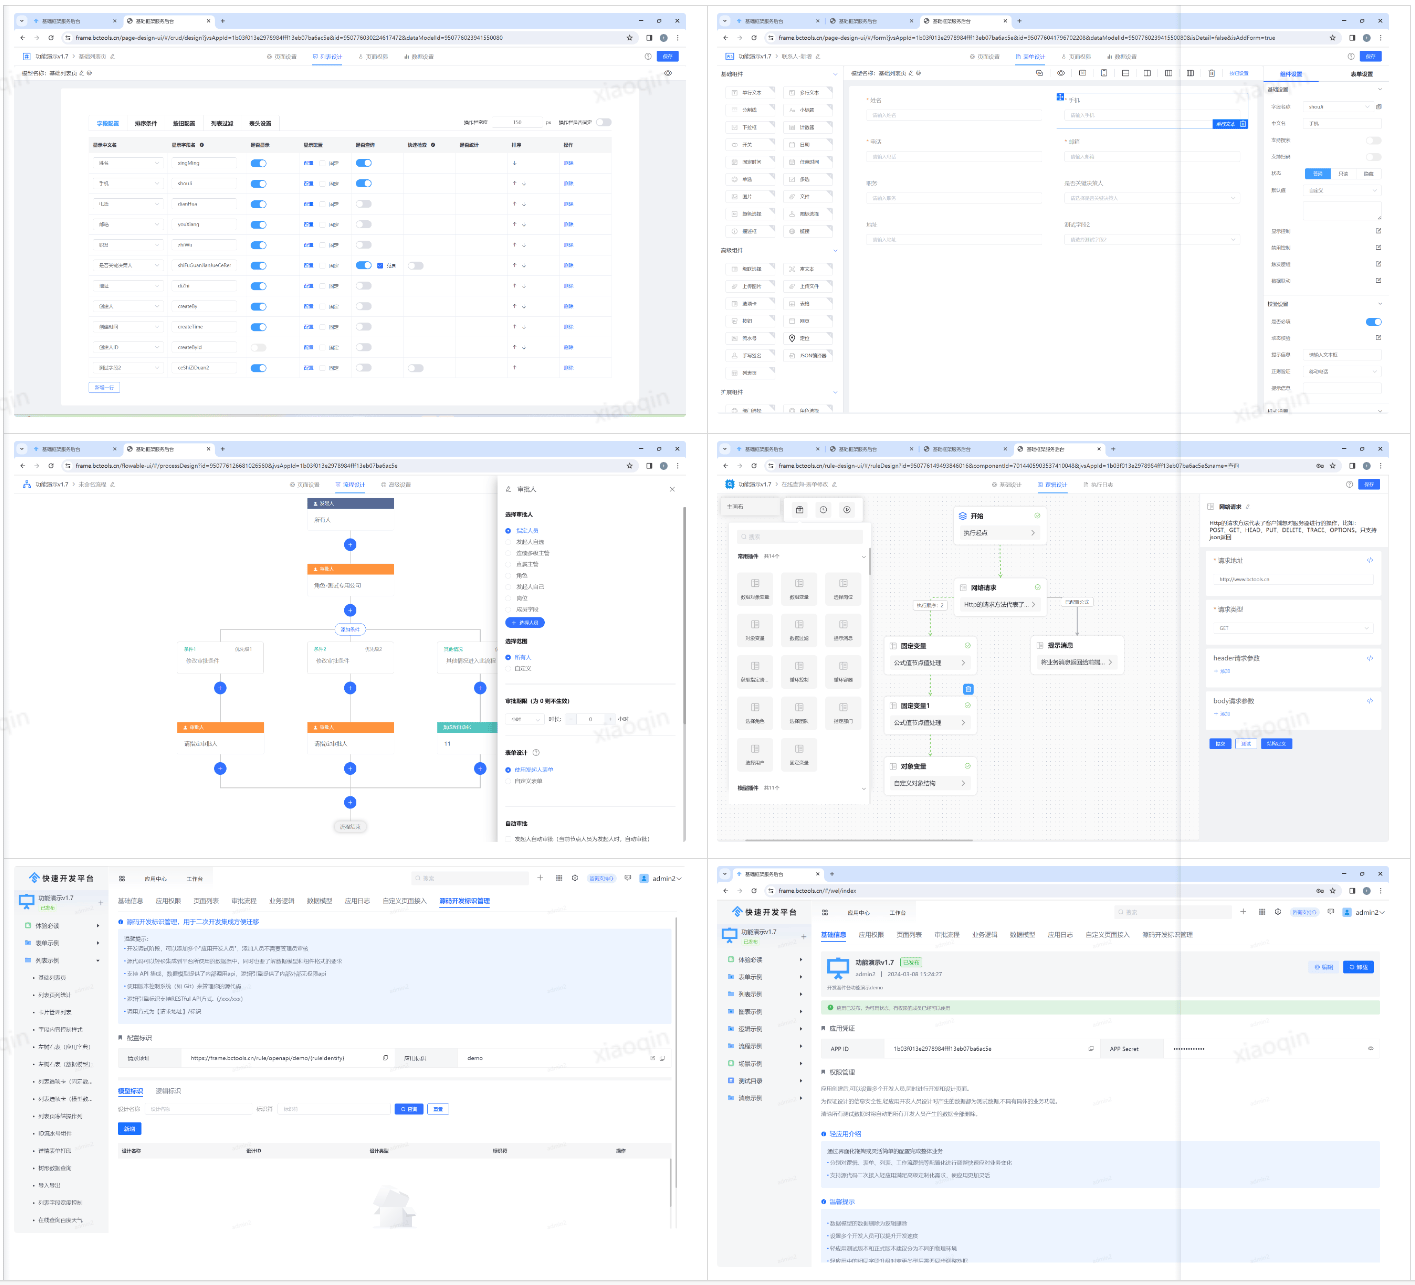
Task: Switch off the blue toggle in createTime row
Action: coord(258,327)
